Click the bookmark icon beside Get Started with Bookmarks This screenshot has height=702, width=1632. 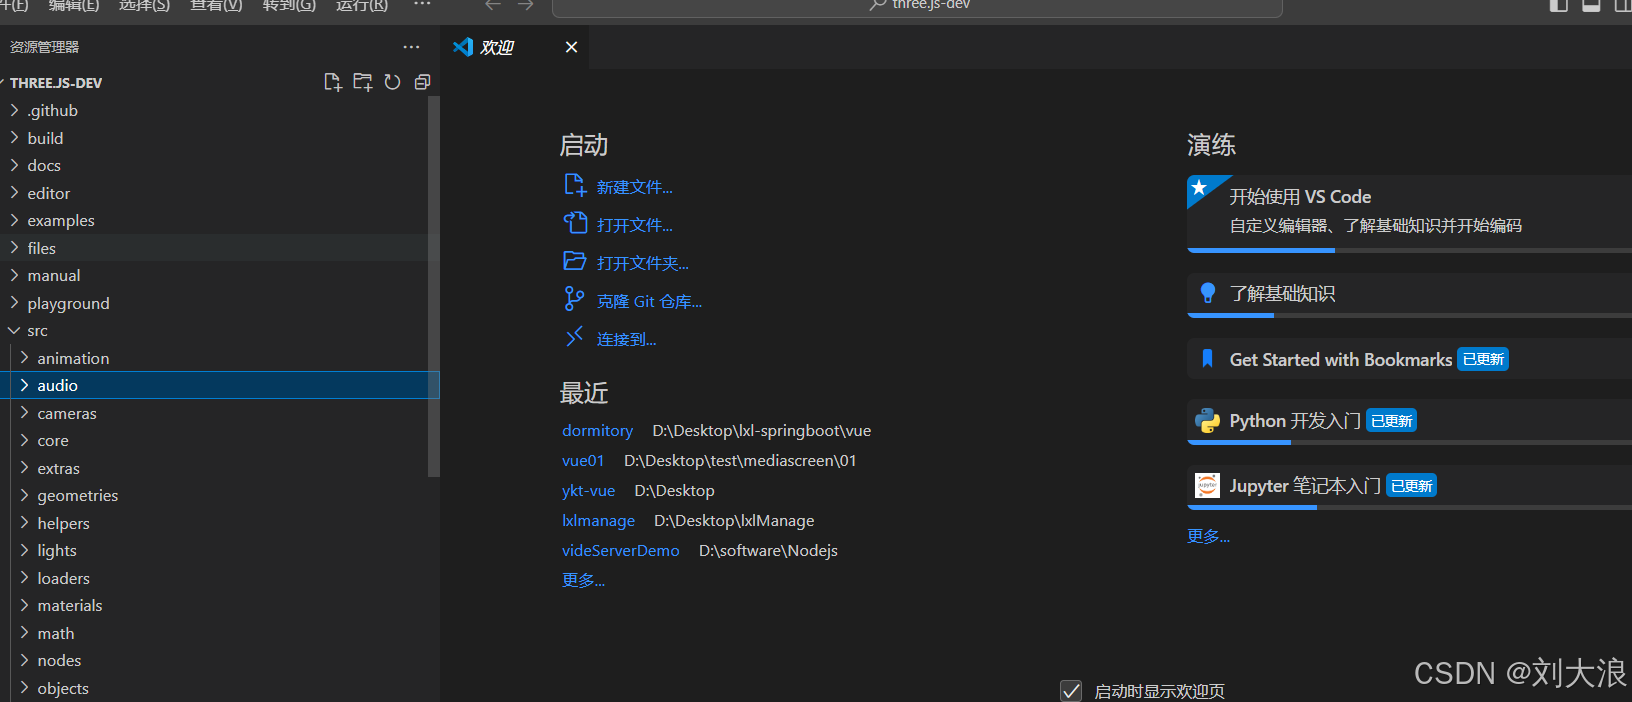click(x=1208, y=359)
